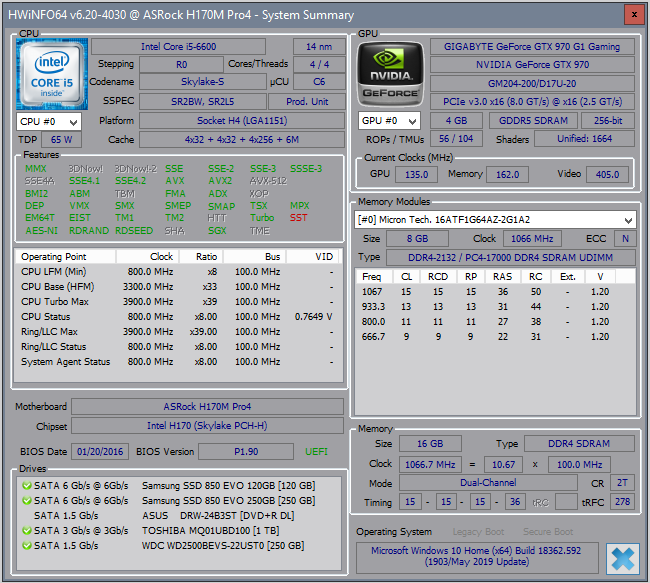Click status icon of WDC WD2500BEVS drive
650x583 pixels.
pyautogui.click(x=27, y=545)
